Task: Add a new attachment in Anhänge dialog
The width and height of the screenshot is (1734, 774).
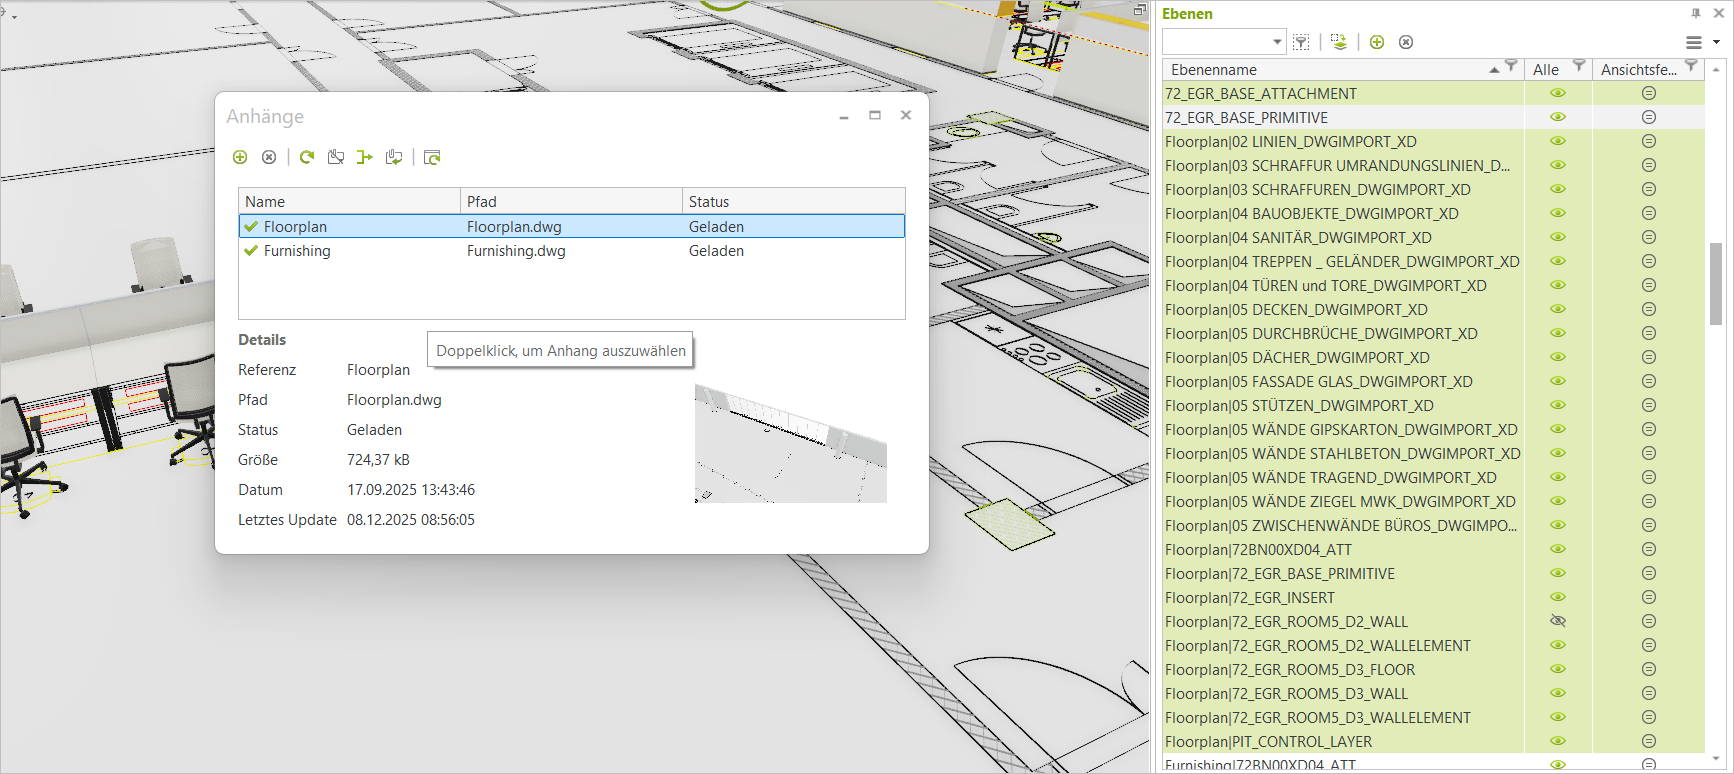Action: [240, 157]
